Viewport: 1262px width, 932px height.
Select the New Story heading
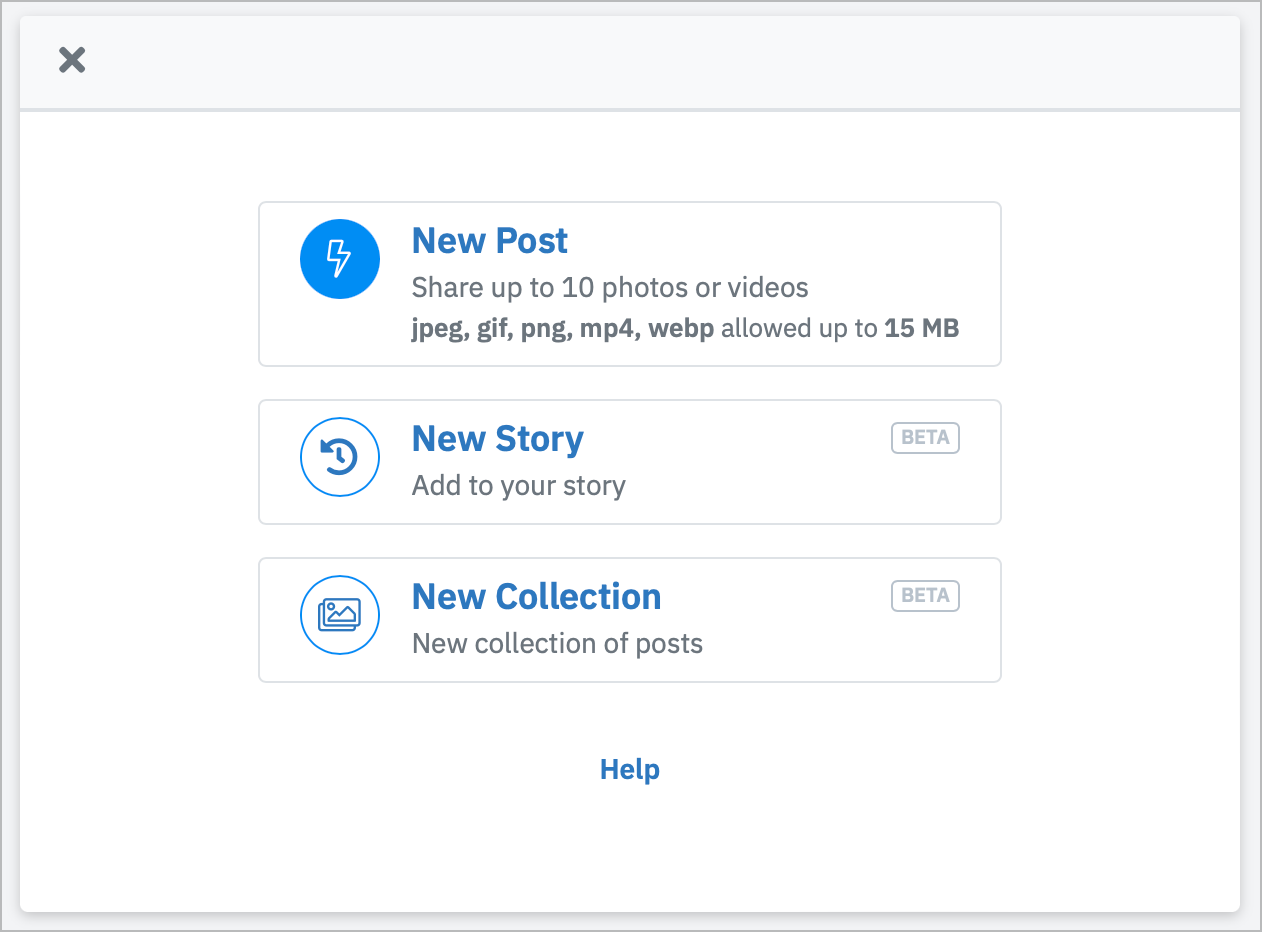point(497,438)
